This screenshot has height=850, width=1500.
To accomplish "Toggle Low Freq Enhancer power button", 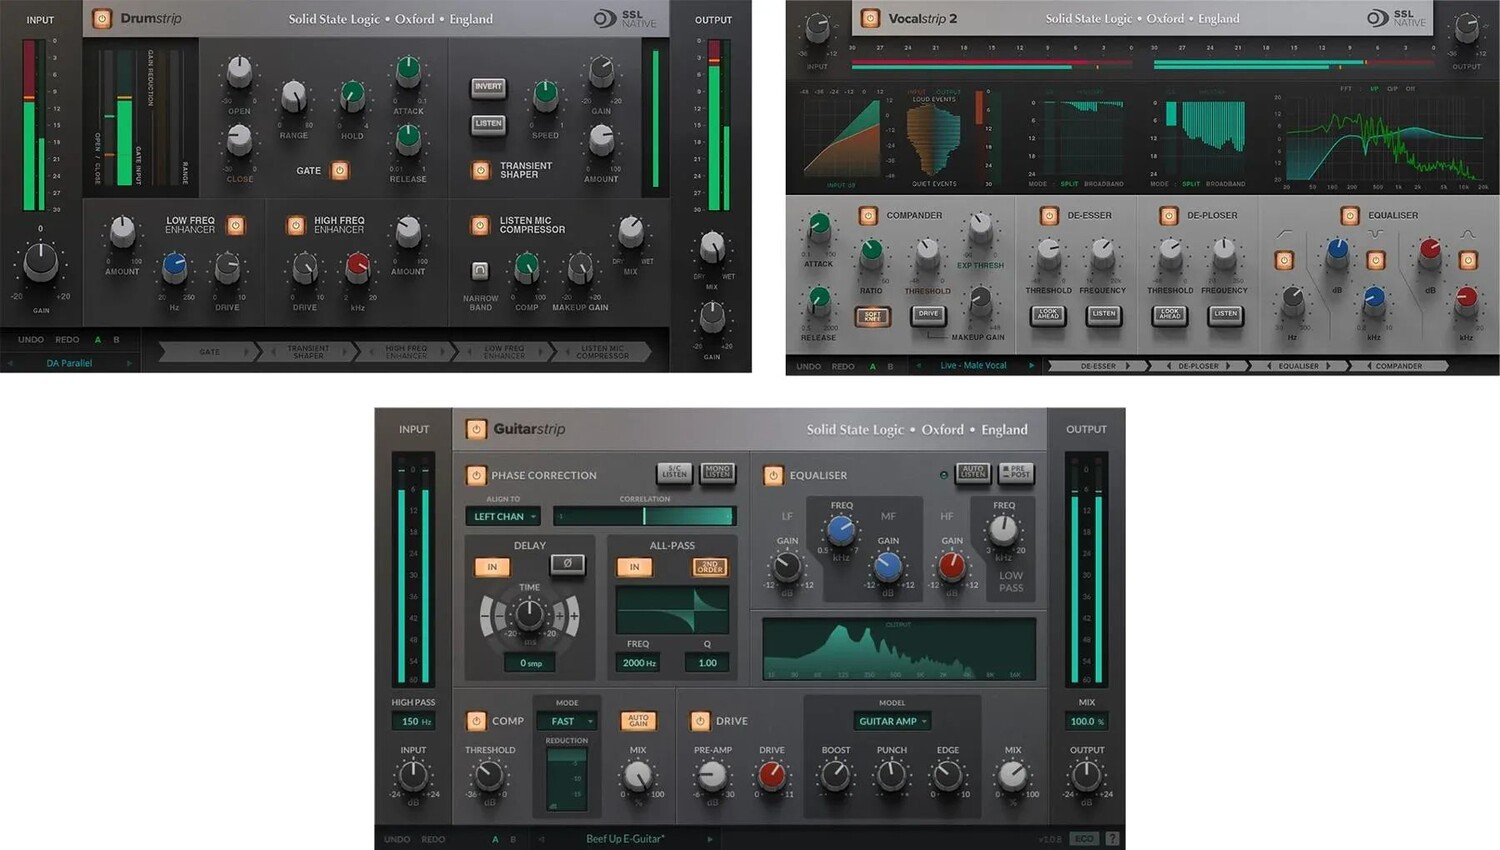I will pyautogui.click(x=236, y=226).
